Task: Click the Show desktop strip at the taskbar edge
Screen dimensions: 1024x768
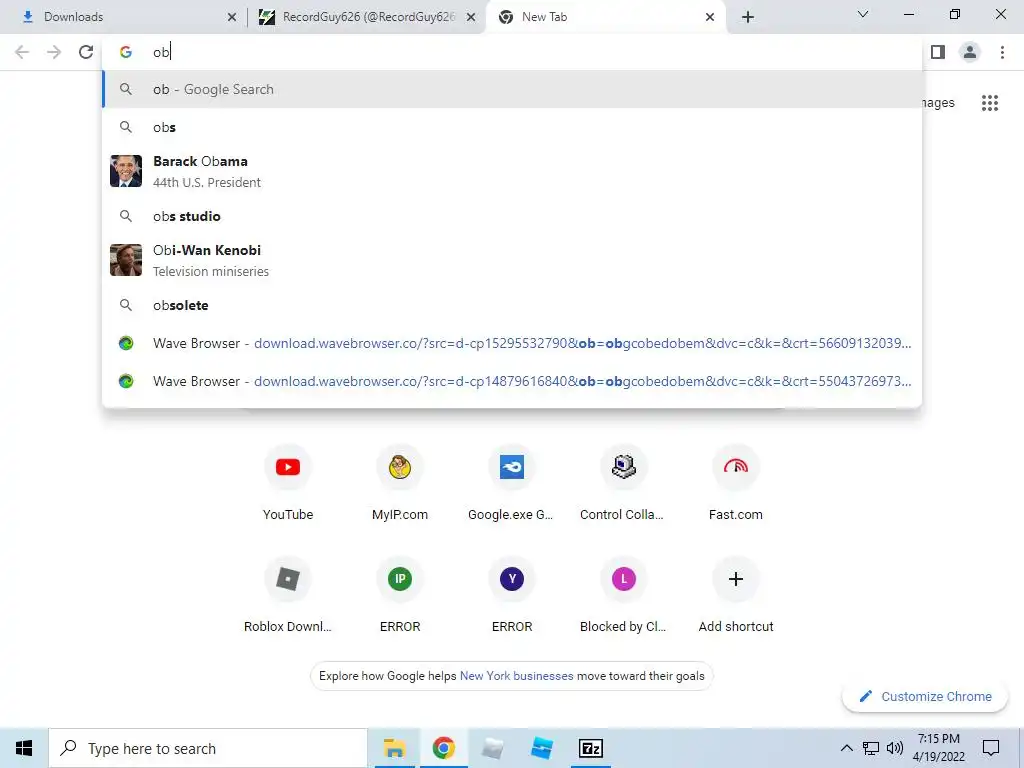Action: [1020, 748]
